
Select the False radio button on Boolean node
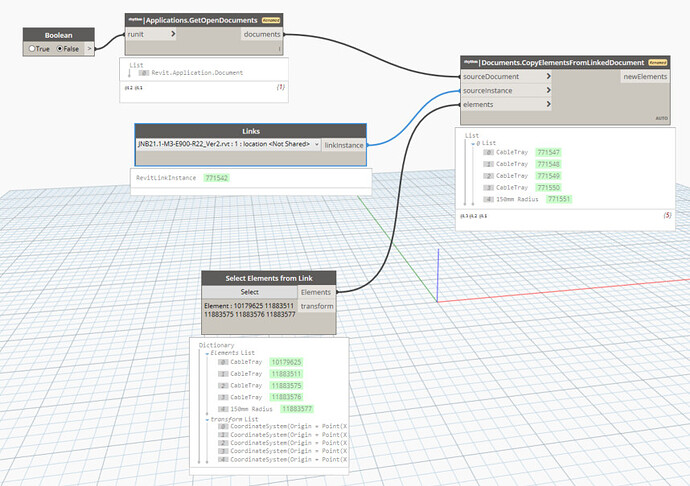point(60,49)
